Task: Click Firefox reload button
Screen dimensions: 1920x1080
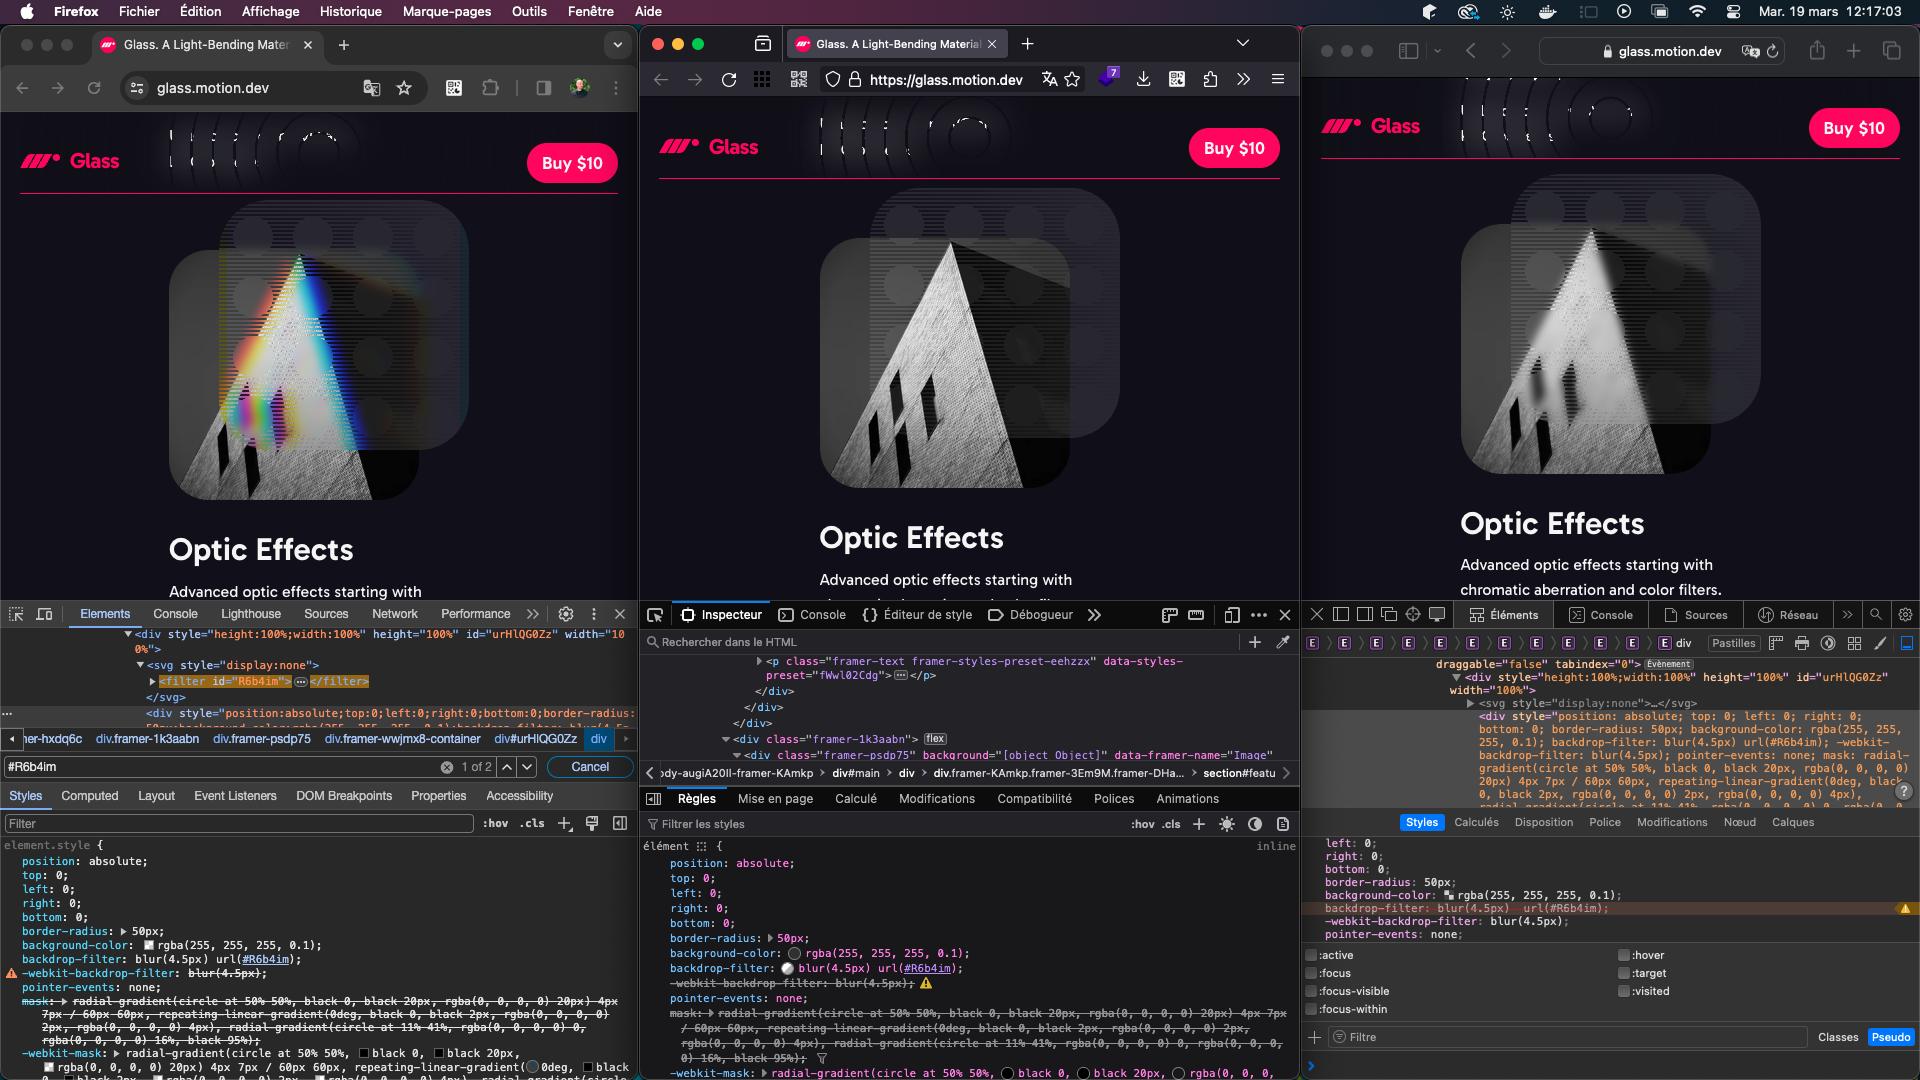Action: pos(729,79)
